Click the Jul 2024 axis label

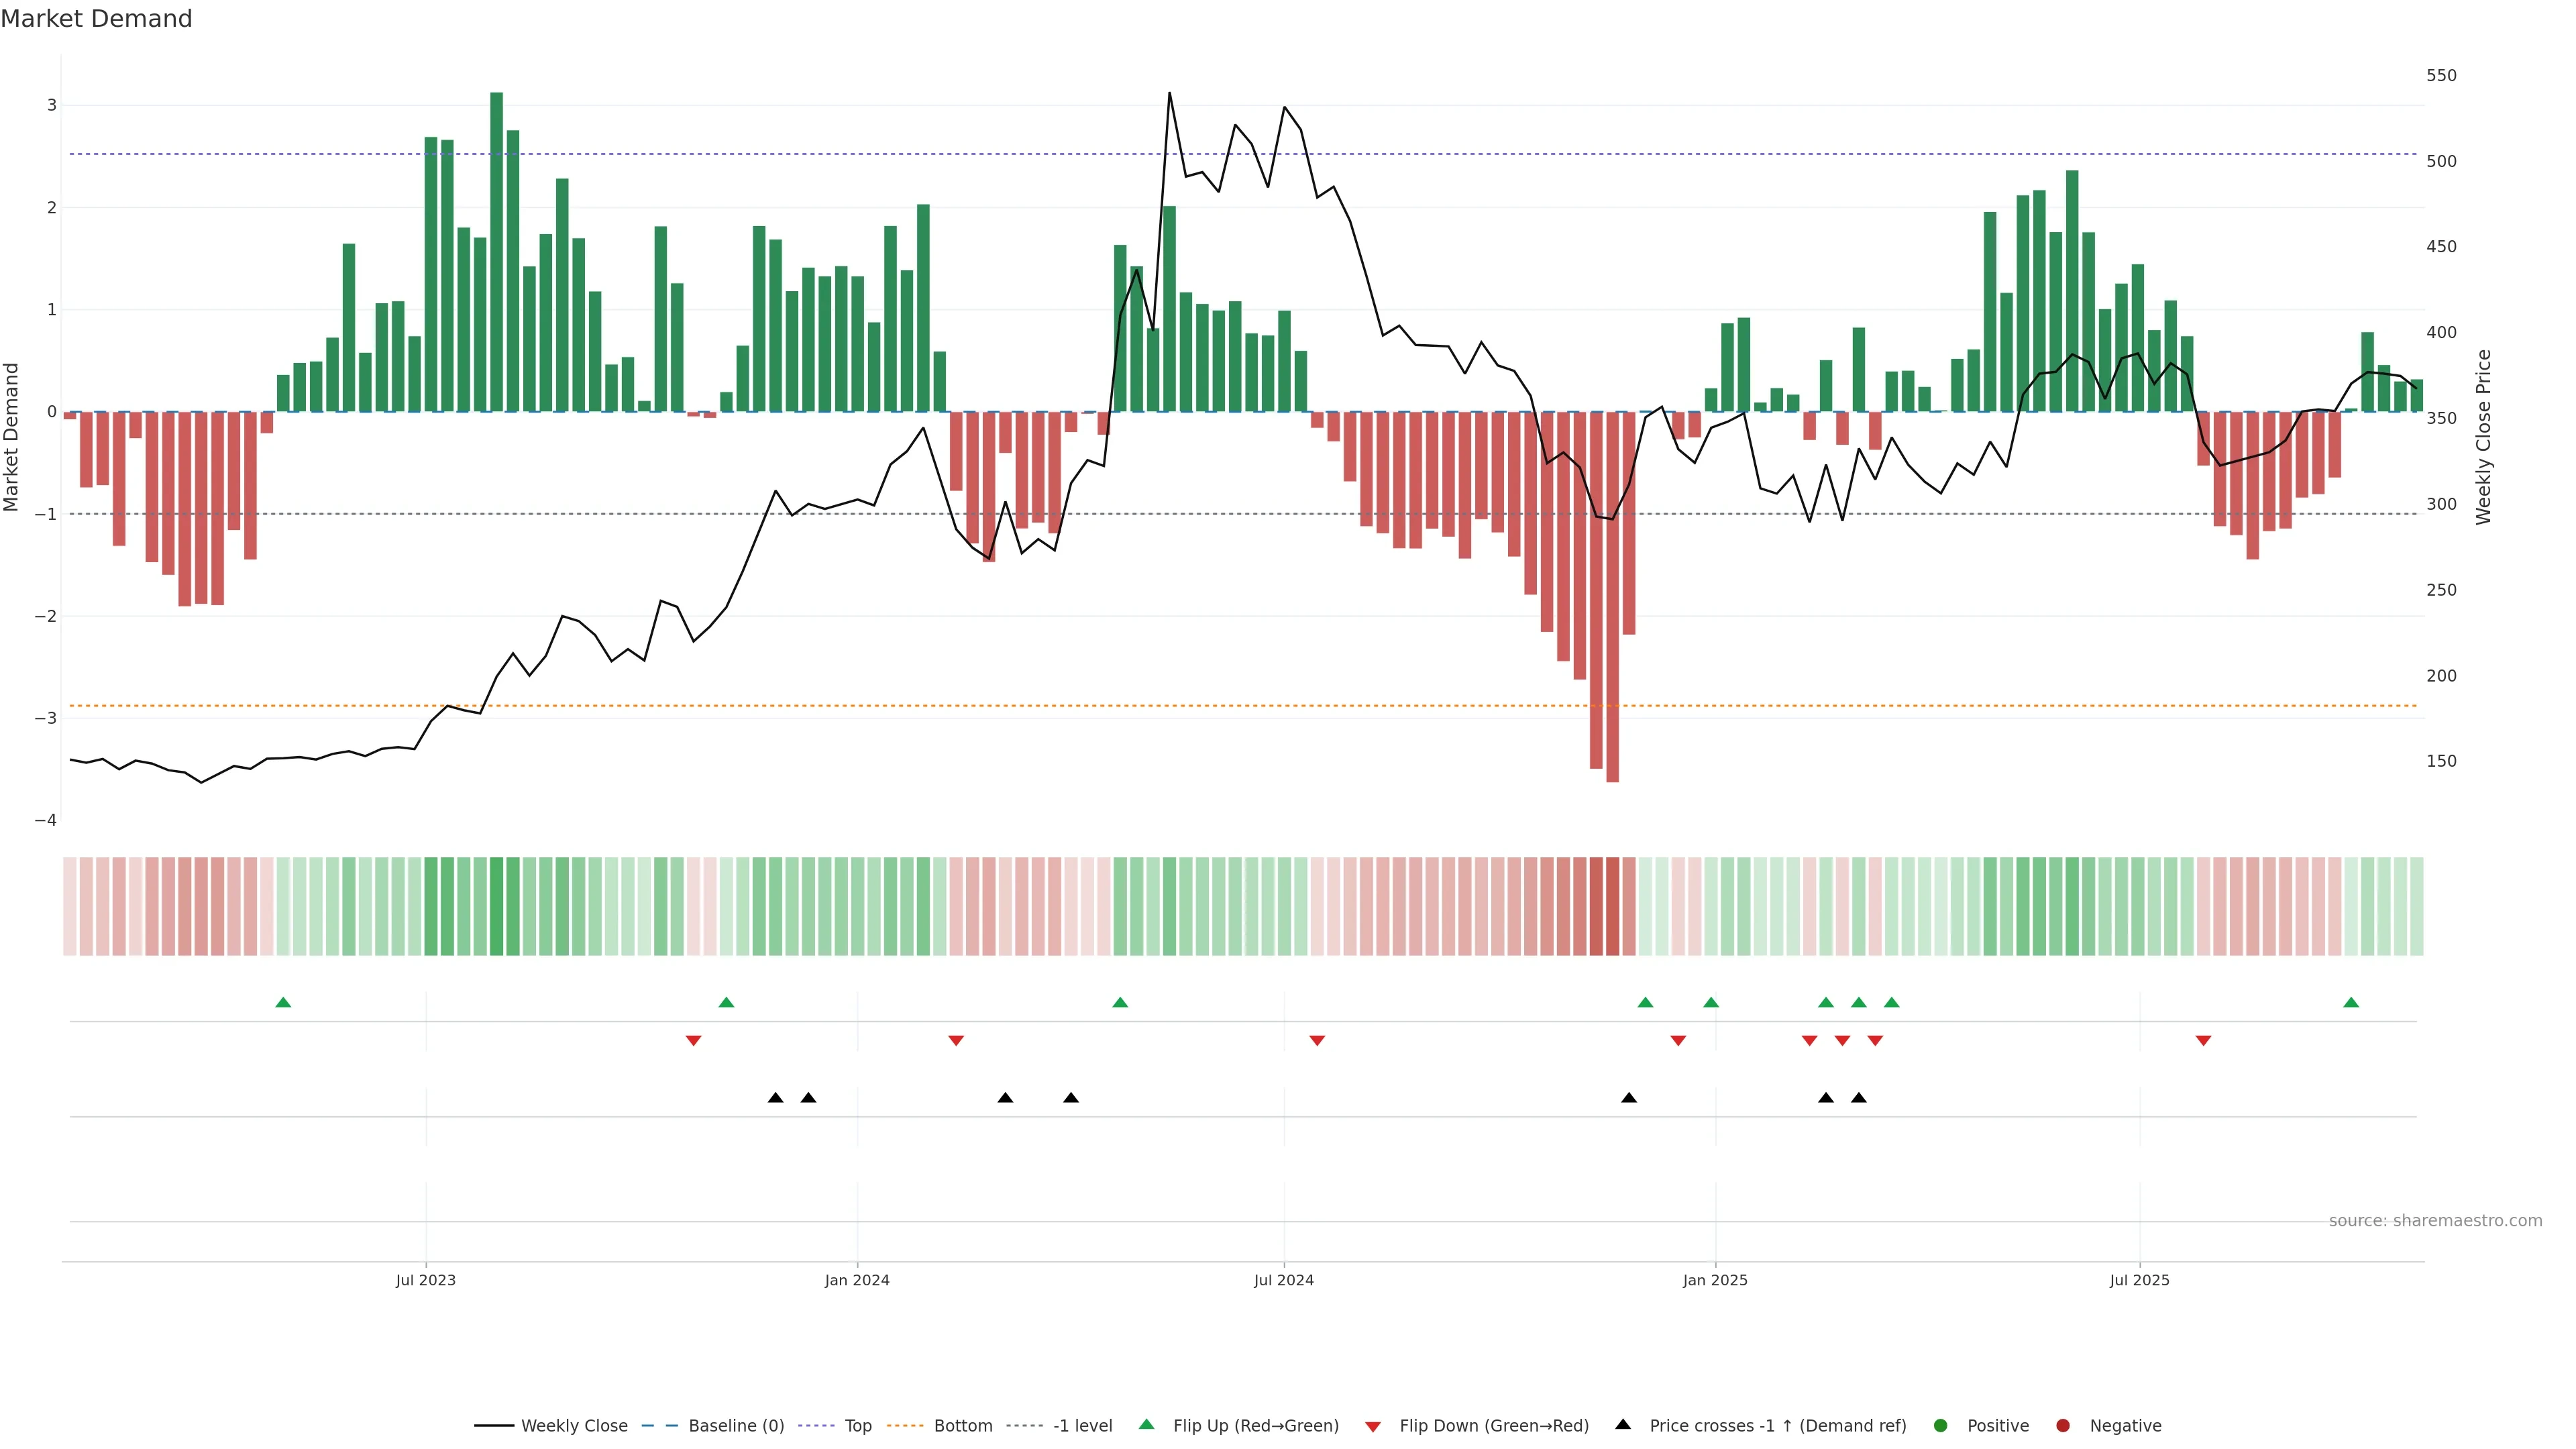pyautogui.click(x=1284, y=1280)
